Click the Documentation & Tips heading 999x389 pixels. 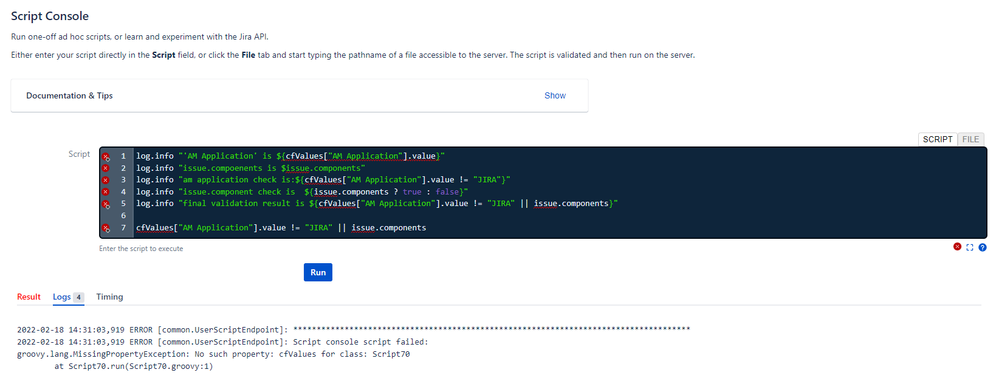[x=69, y=95]
